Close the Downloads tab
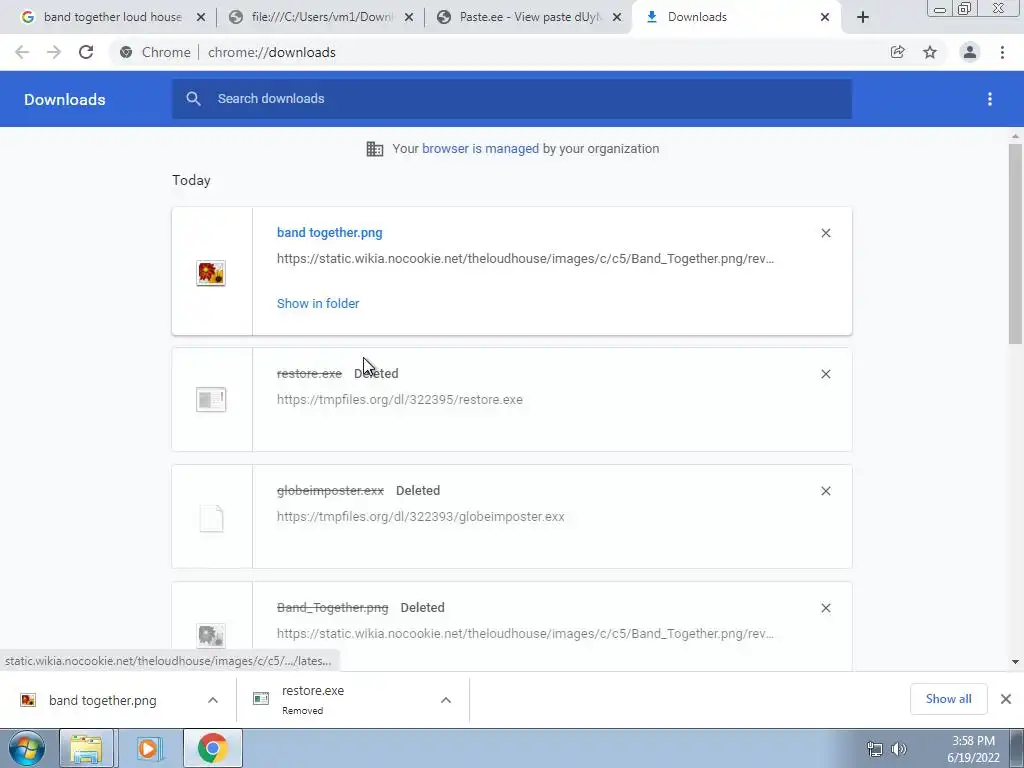Viewport: 1024px width, 768px height. (x=825, y=17)
